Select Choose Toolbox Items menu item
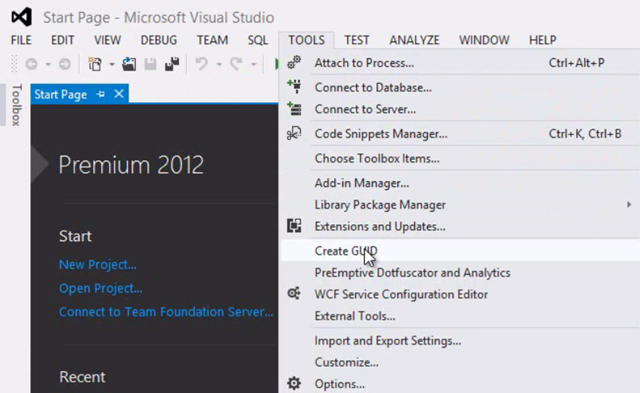Image resolution: width=640 pixels, height=393 pixels. [x=460, y=158]
